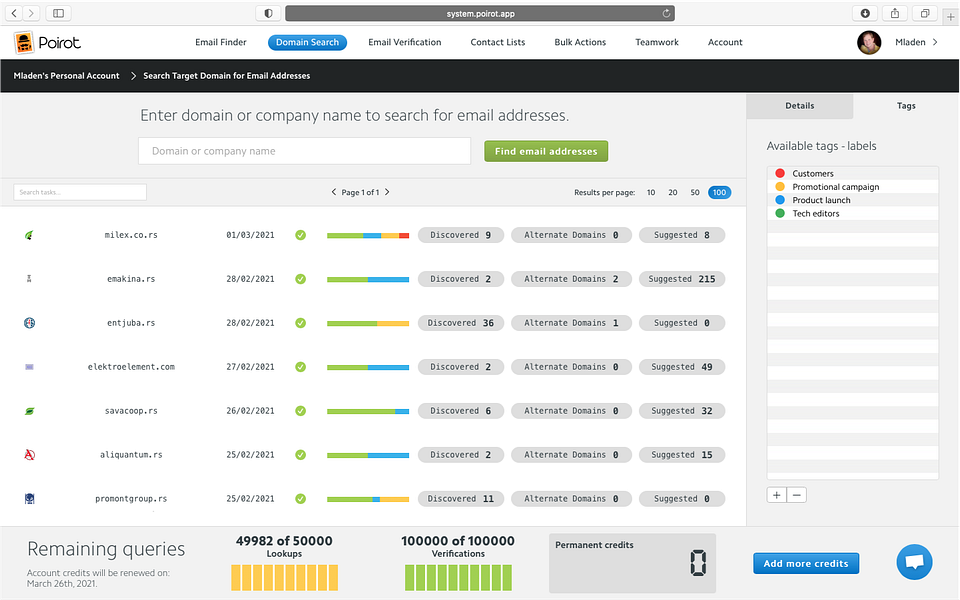The width and height of the screenshot is (960, 600).
Task: Click green check status for aliquantum.rs
Action: pos(301,454)
